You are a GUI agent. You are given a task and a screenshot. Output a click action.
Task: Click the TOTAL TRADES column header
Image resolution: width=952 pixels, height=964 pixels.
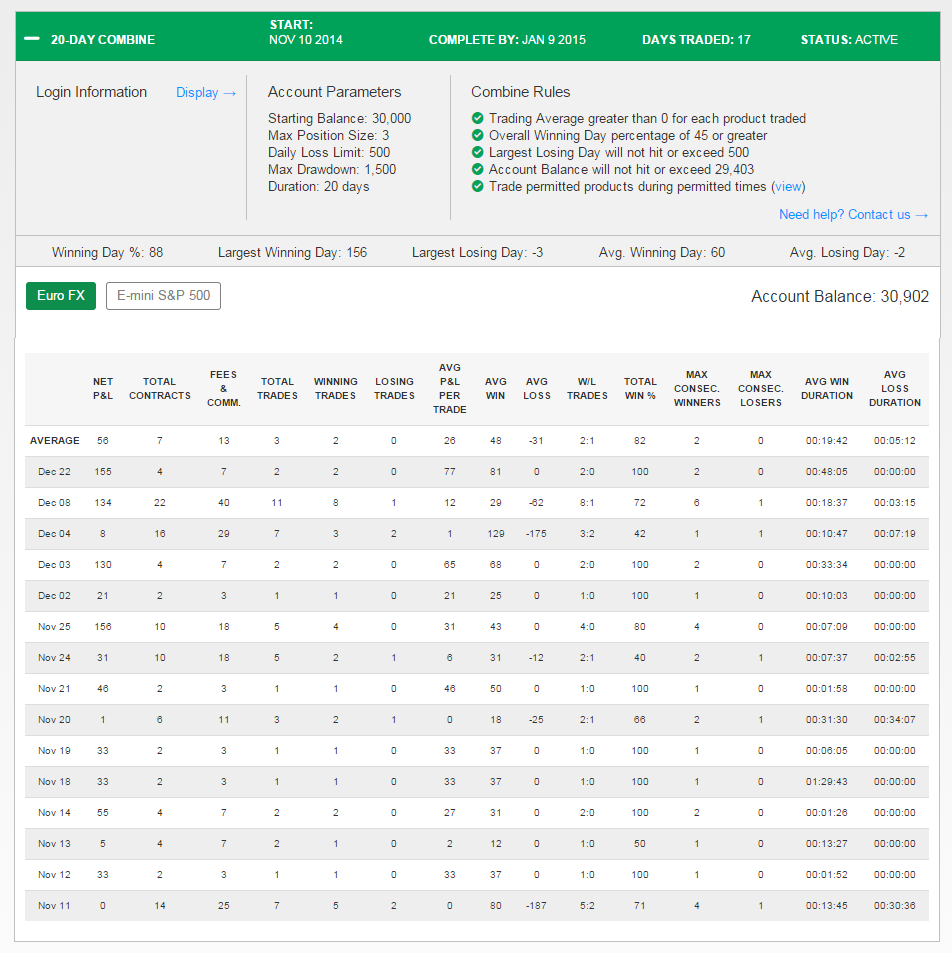[x=277, y=389]
